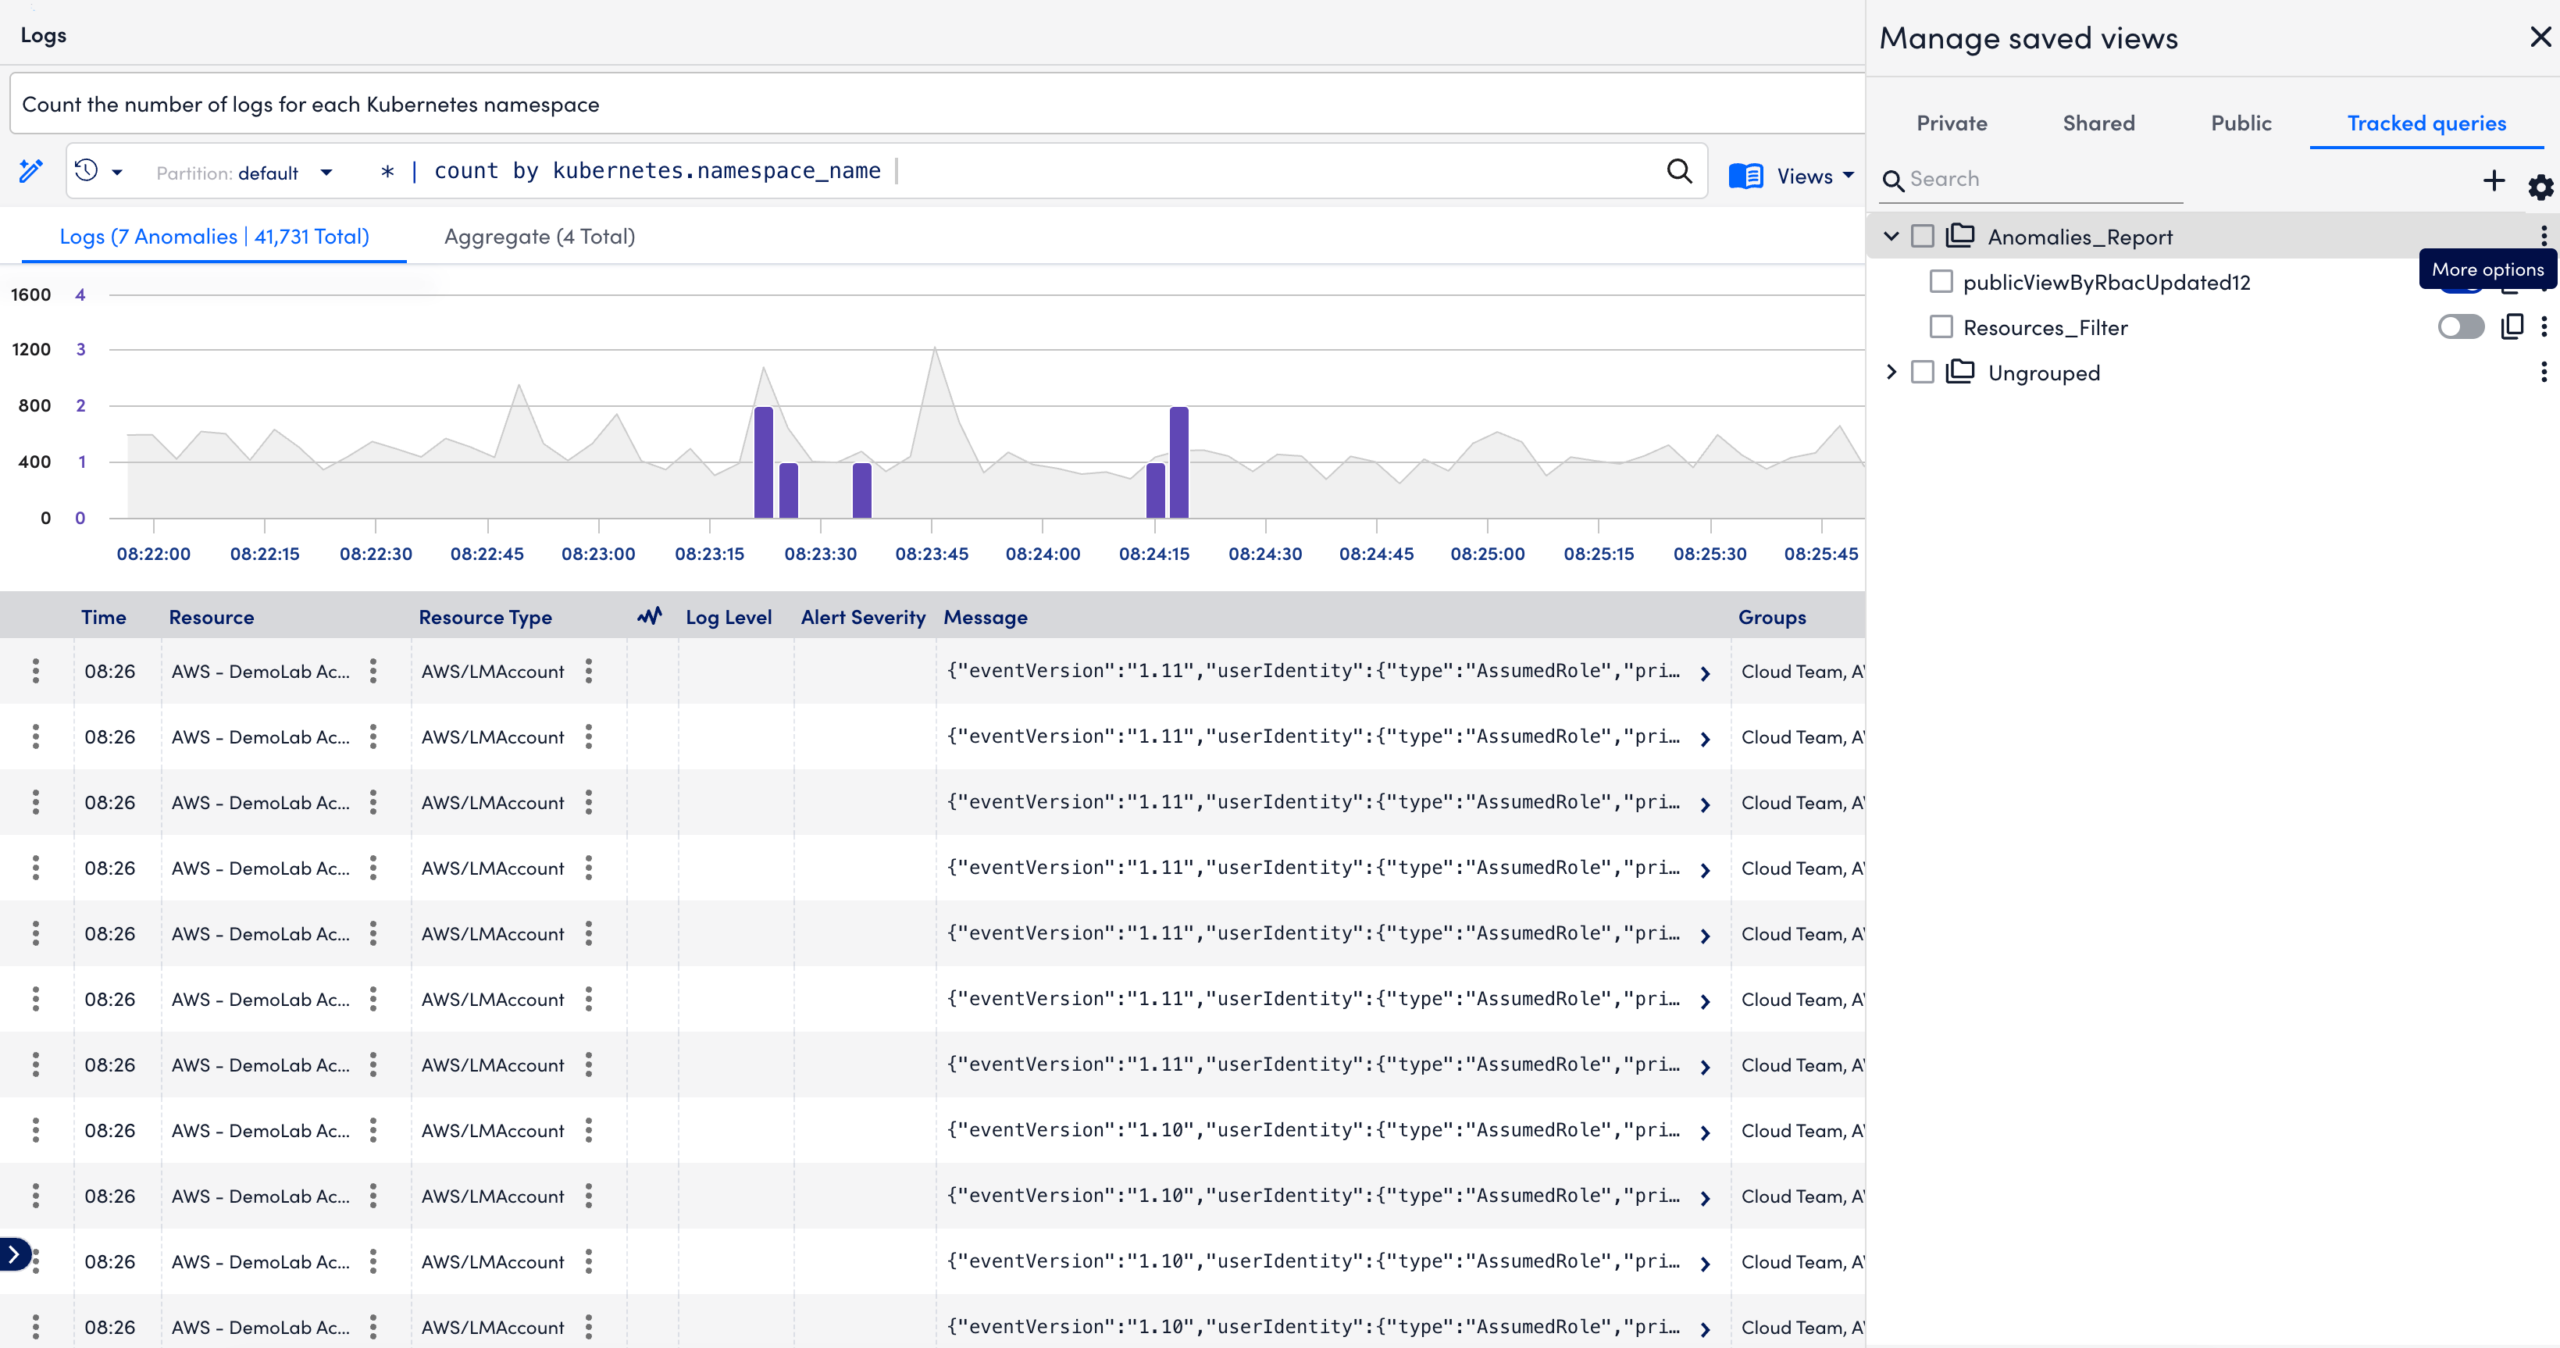Click the Log Level column header

point(728,617)
